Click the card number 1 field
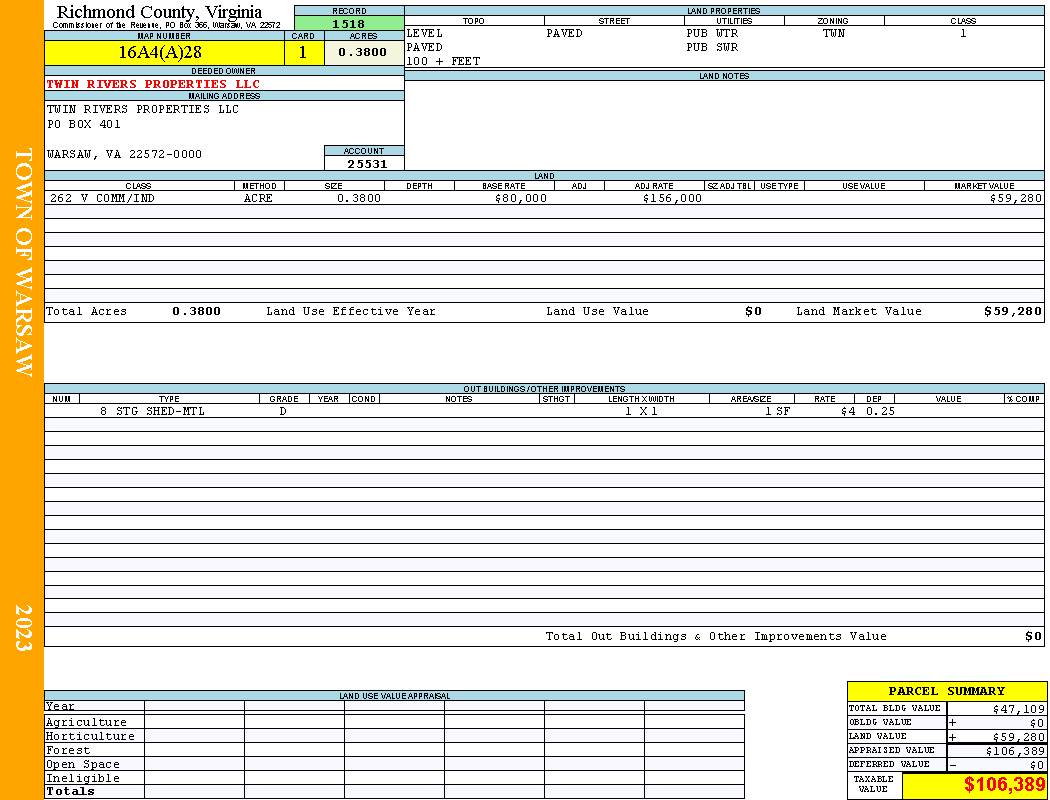The image size is (1050, 800). pos(303,52)
